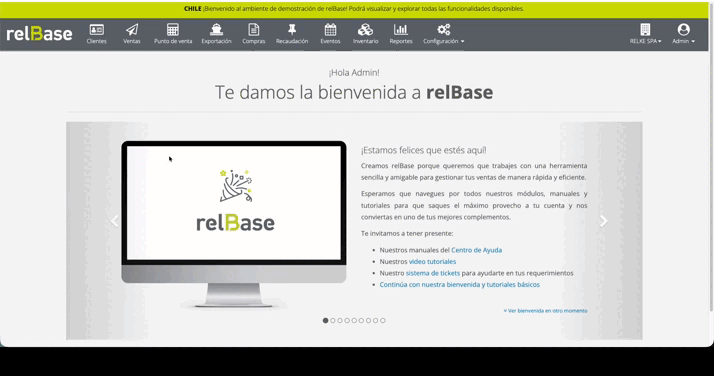Go to previous welcome slide arrow
Screen dimensions: 714x376
pos(114,221)
